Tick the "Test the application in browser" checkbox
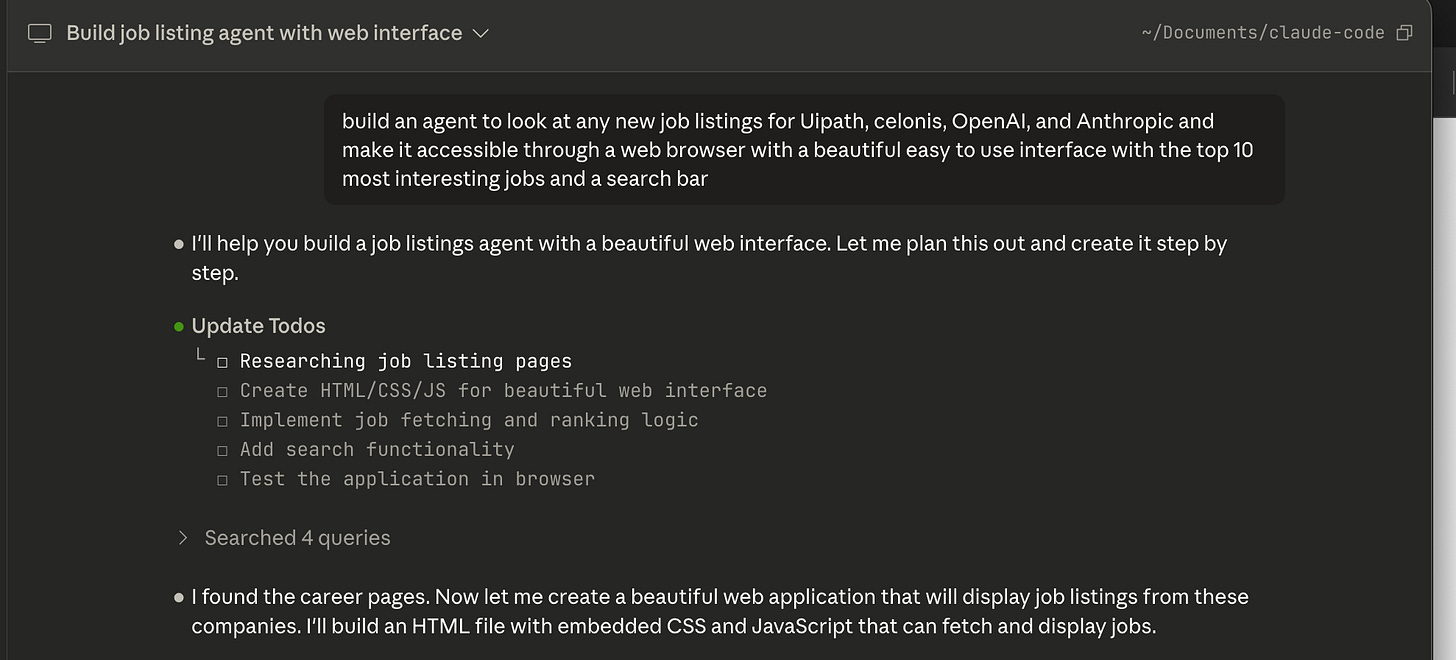Viewport: 1456px width, 660px height. click(223, 480)
